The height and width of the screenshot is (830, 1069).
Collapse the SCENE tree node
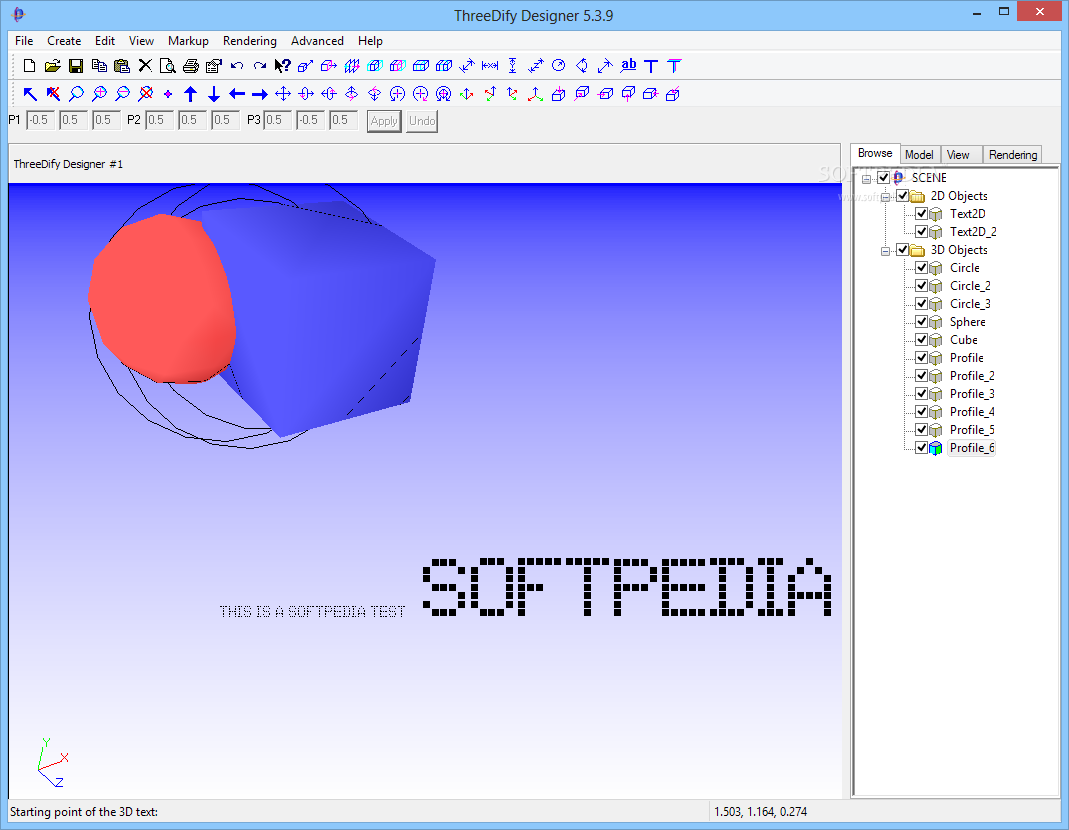pyautogui.click(x=867, y=179)
